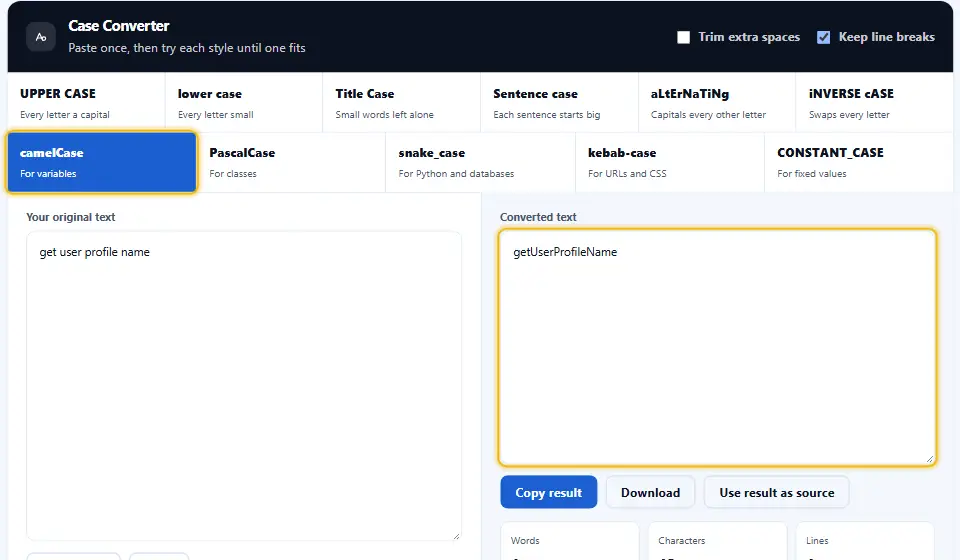960x560 pixels.
Task: Click the converted text area resize handle
Action: pos(929,459)
